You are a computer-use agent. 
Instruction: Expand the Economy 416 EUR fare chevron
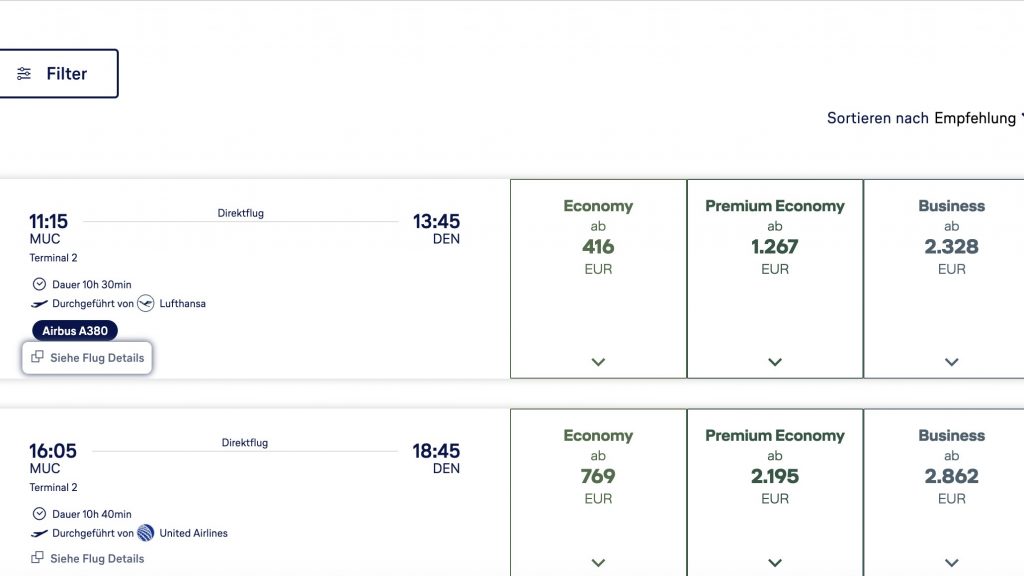click(598, 362)
